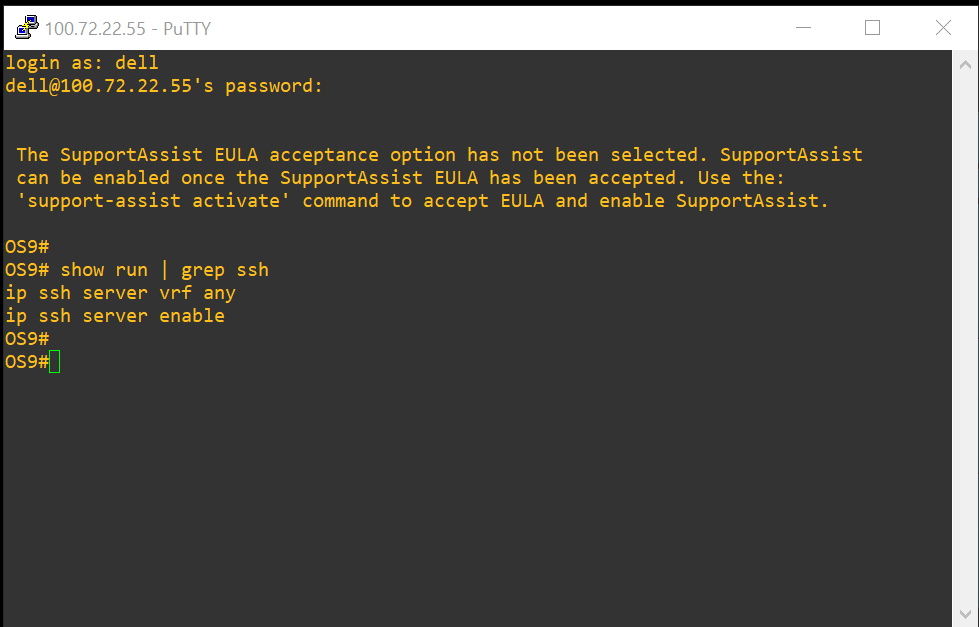Click the first OS9# prompt line

click(x=27, y=246)
